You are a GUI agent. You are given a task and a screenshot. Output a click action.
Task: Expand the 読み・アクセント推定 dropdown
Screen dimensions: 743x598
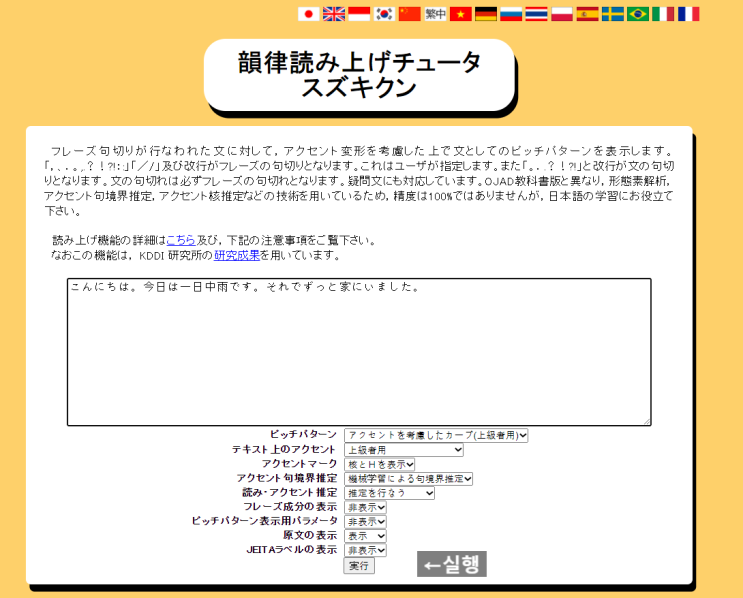(x=389, y=493)
